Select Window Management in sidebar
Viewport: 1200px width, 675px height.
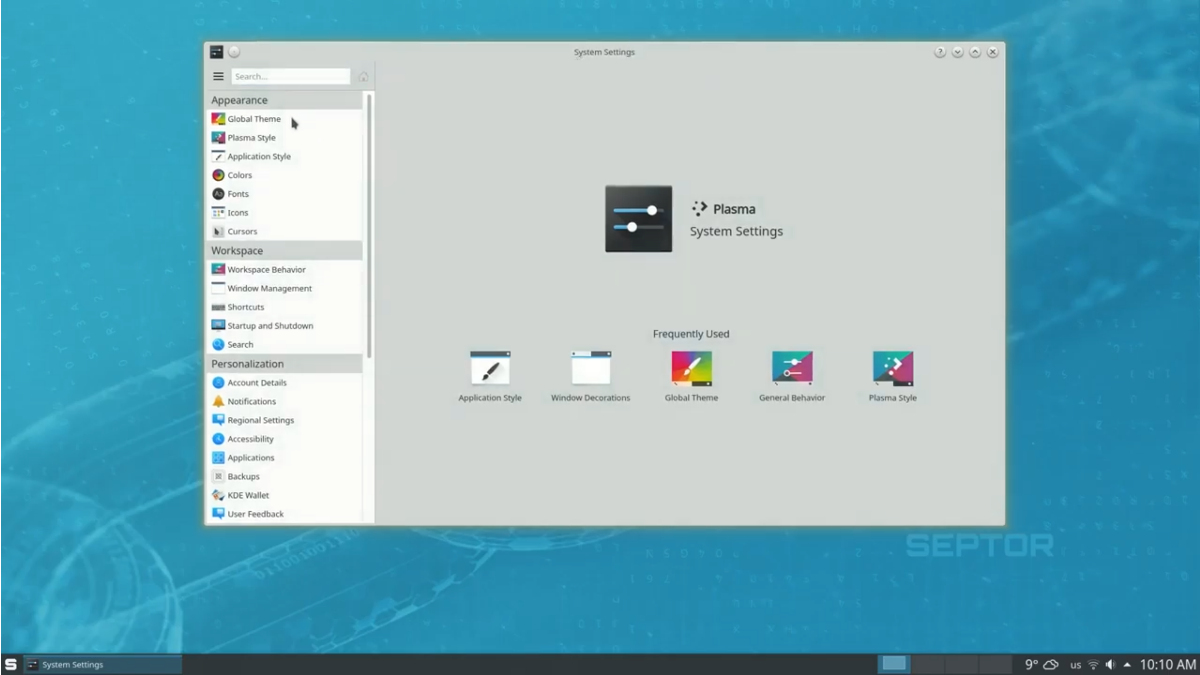coord(269,289)
